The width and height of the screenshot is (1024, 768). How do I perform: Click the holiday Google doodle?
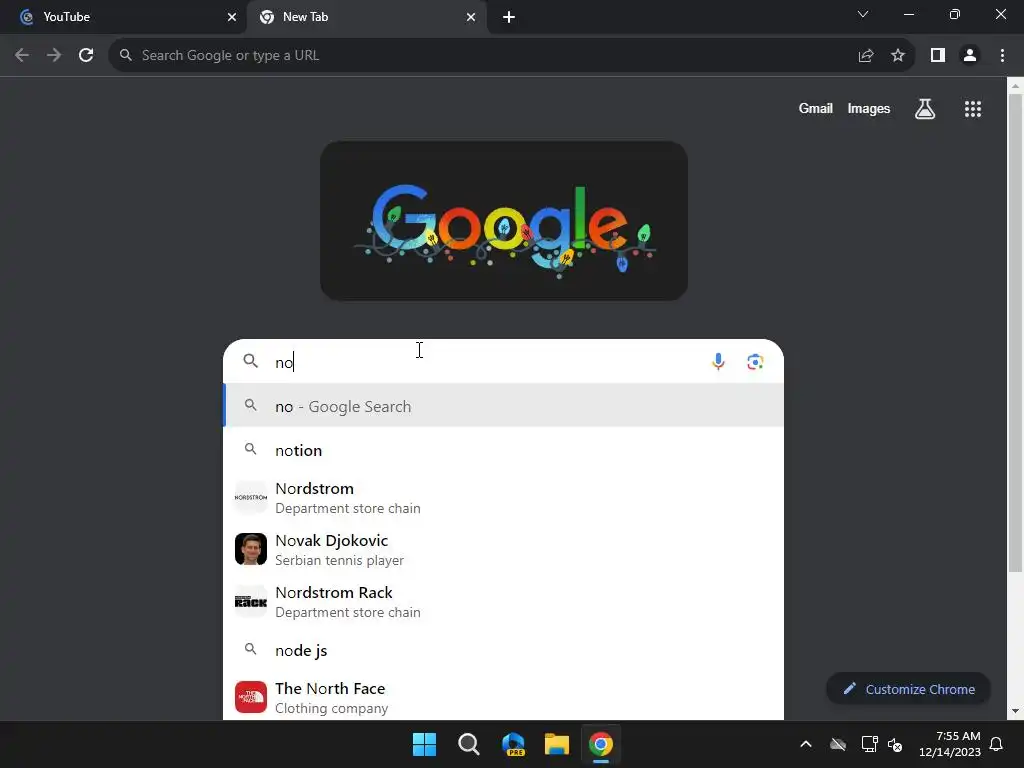(x=504, y=221)
